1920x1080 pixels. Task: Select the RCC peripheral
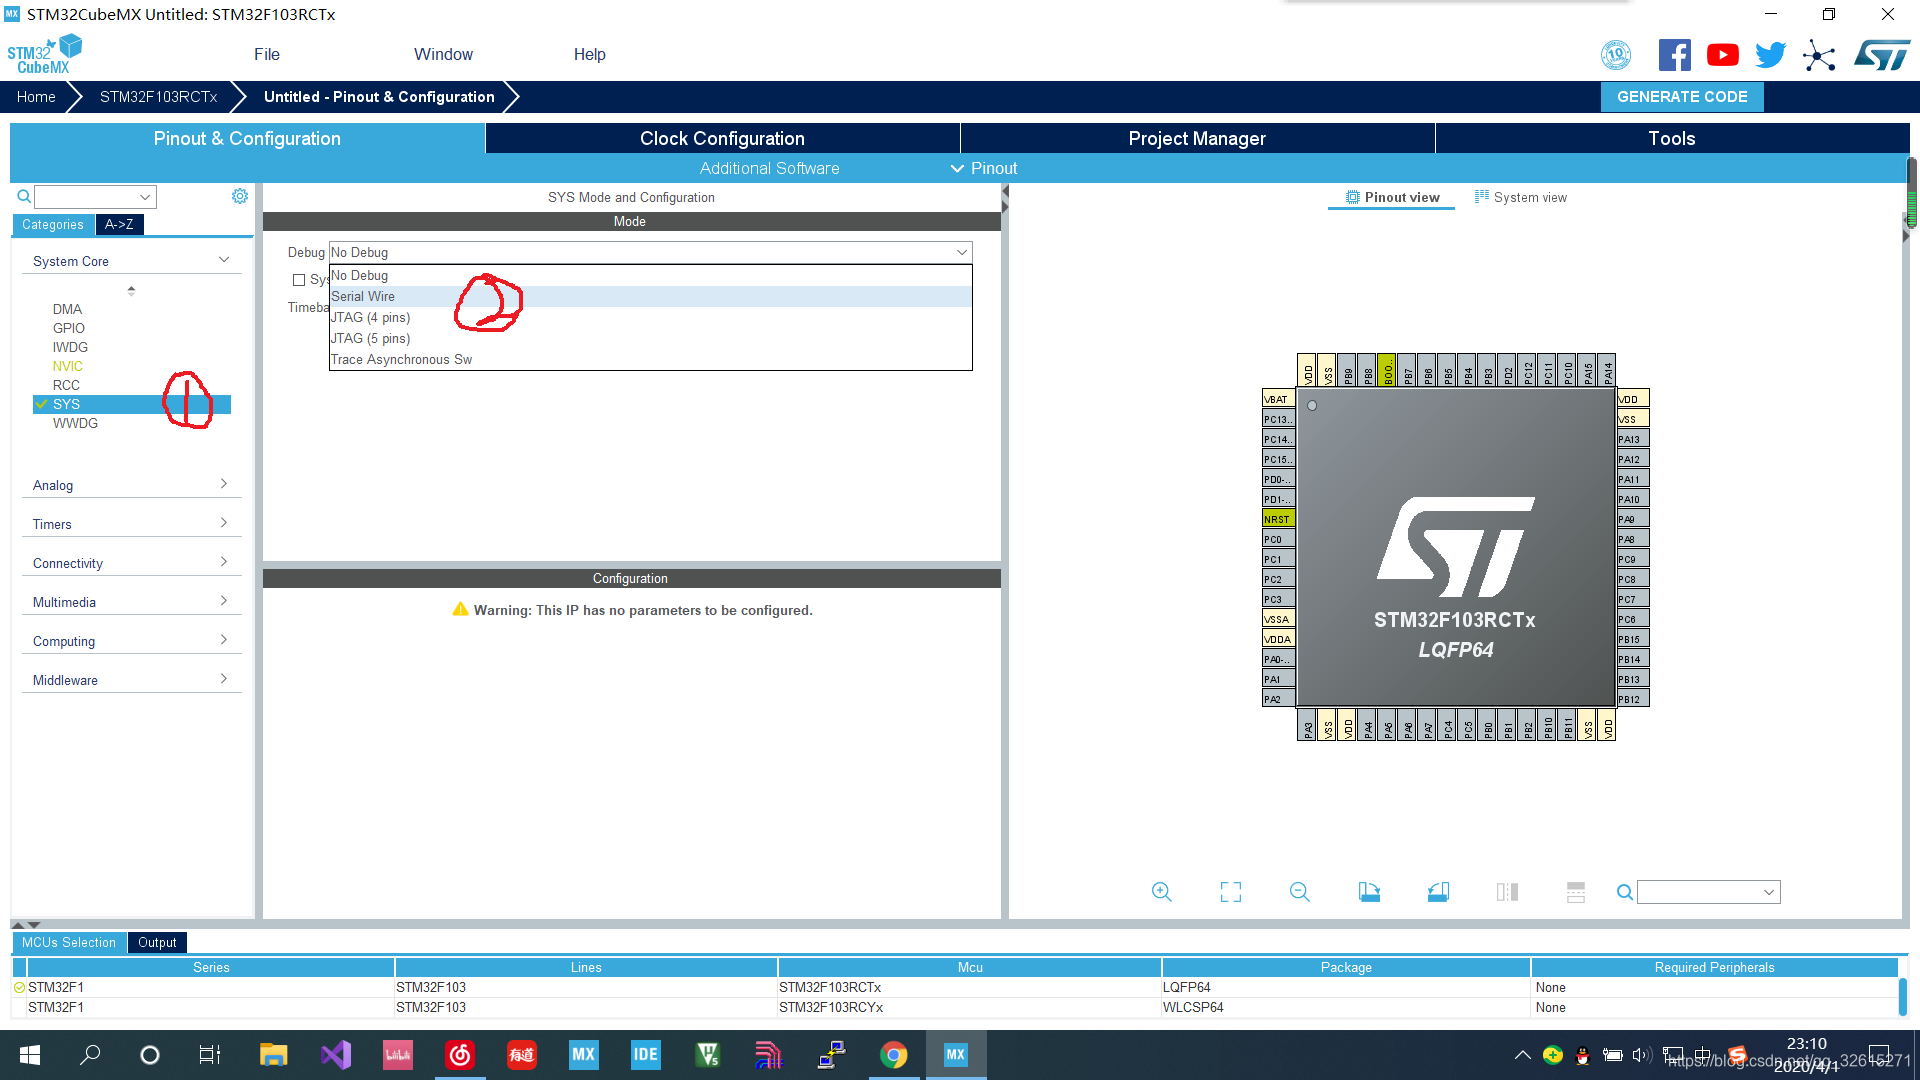pos(66,385)
